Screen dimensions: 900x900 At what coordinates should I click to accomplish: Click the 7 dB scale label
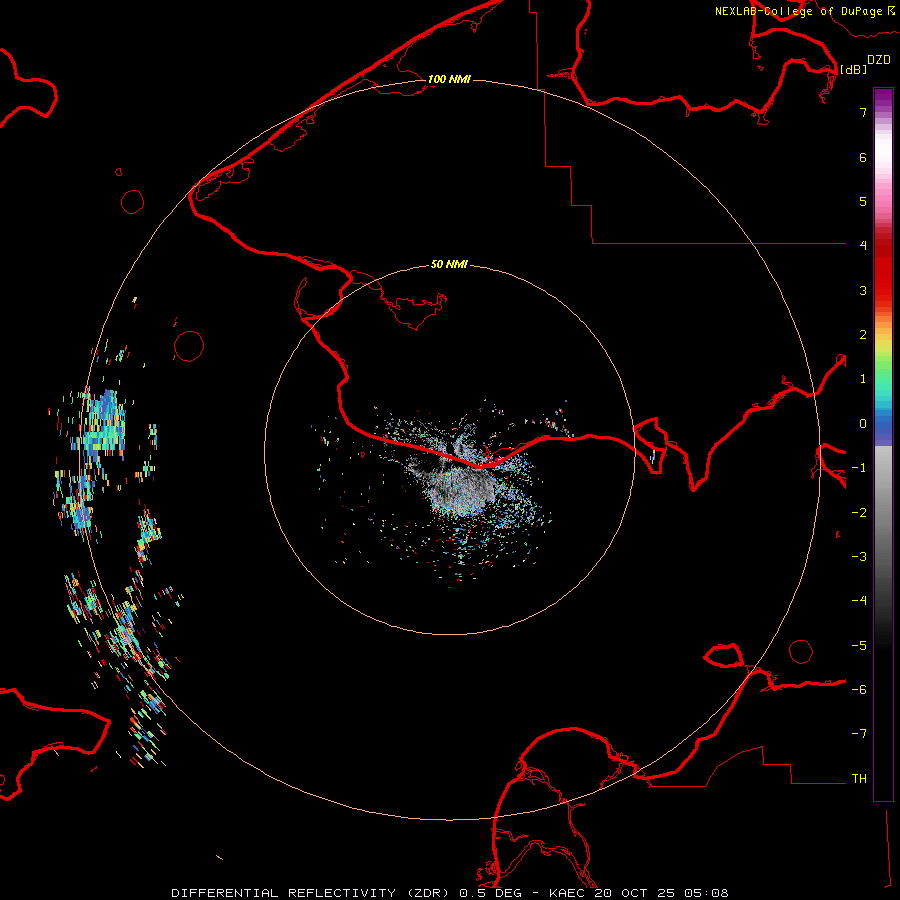coord(863,112)
